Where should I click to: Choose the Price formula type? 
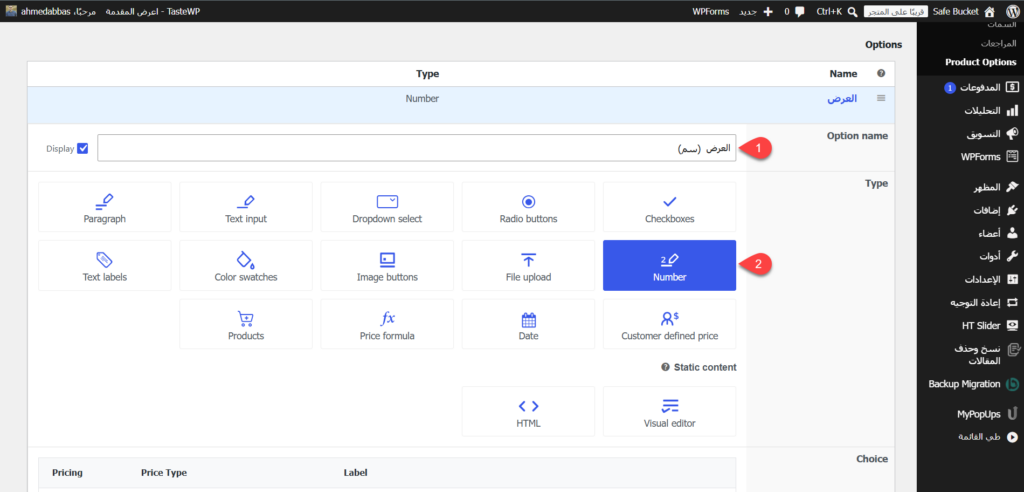387,324
